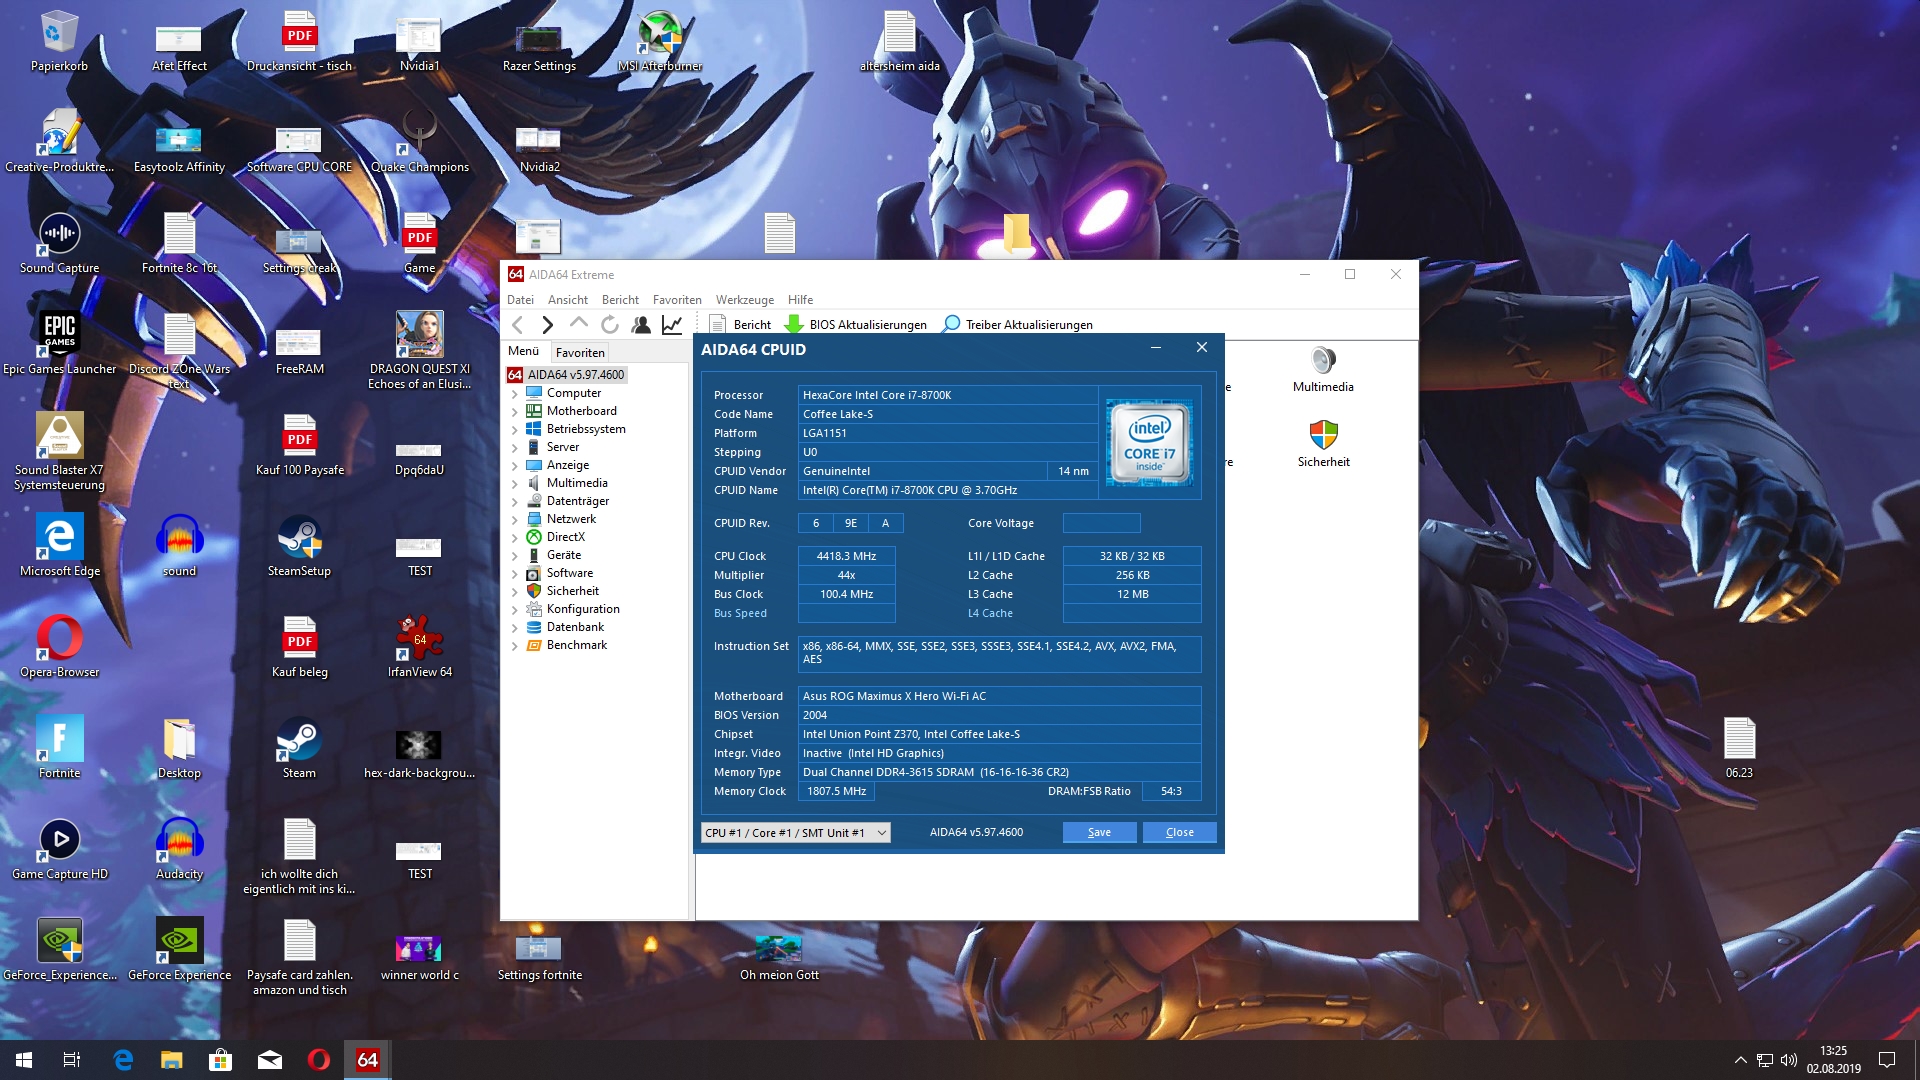
Task: Open the Bericht menu in menu bar
Action: click(620, 300)
